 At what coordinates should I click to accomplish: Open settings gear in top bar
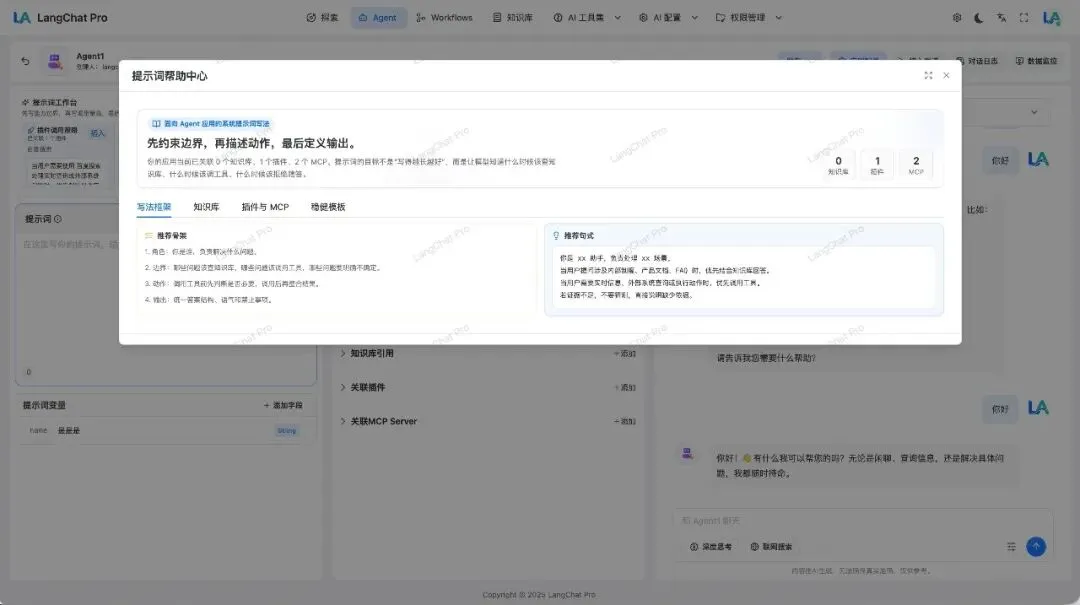click(957, 18)
